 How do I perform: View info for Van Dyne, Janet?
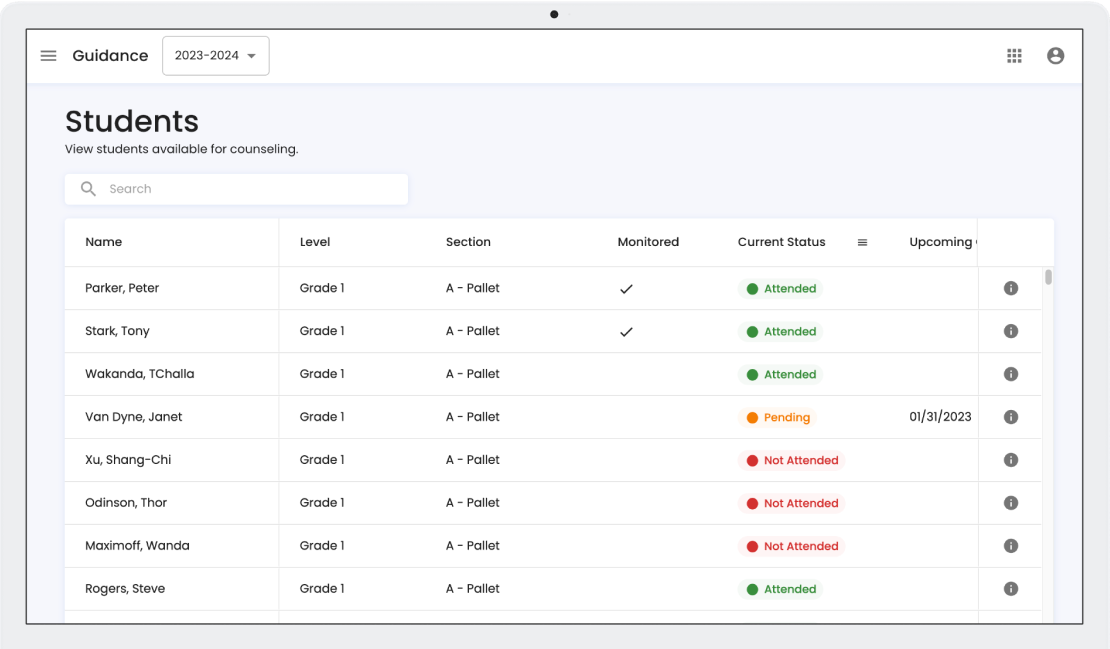1011,417
